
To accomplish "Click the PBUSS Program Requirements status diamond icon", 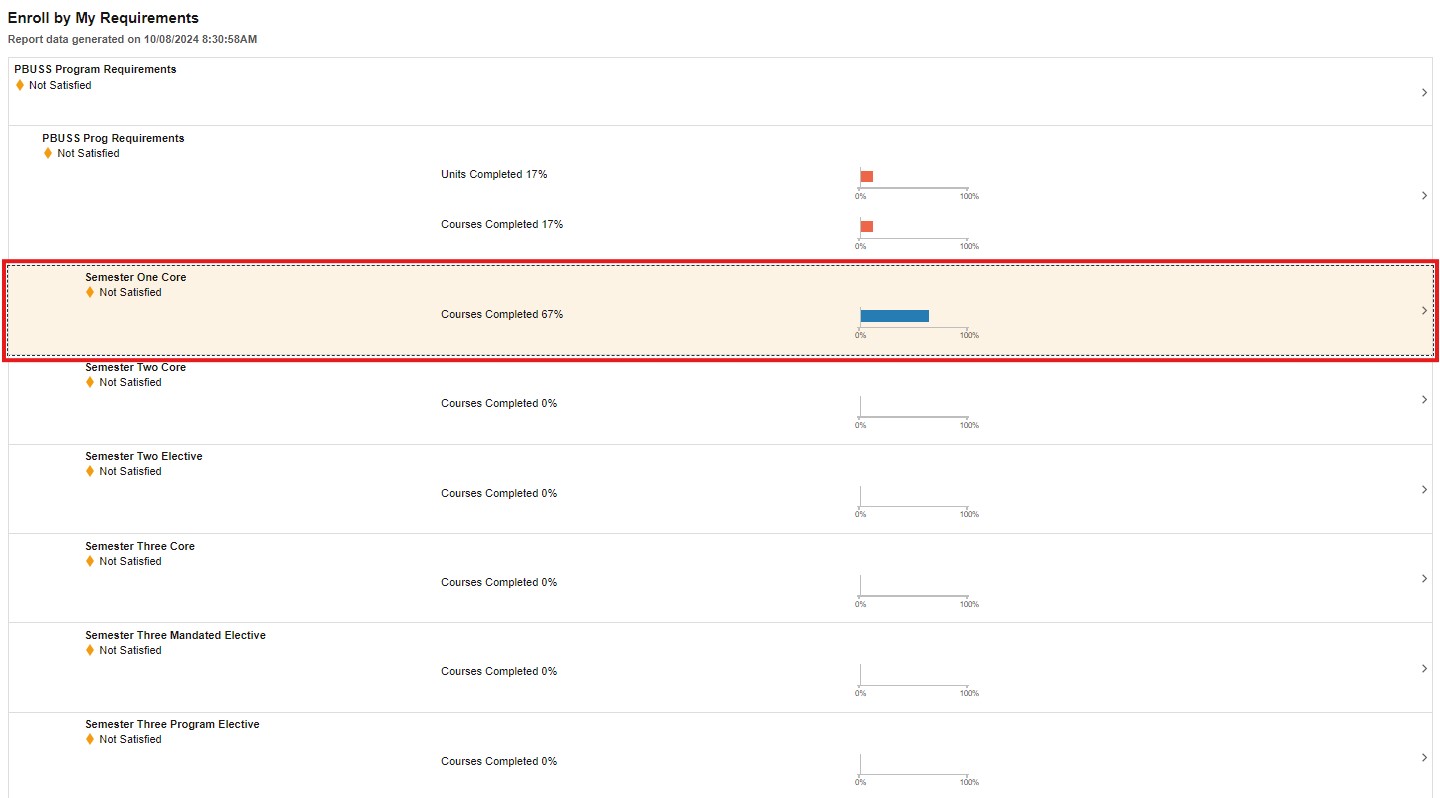I will tap(20, 86).
